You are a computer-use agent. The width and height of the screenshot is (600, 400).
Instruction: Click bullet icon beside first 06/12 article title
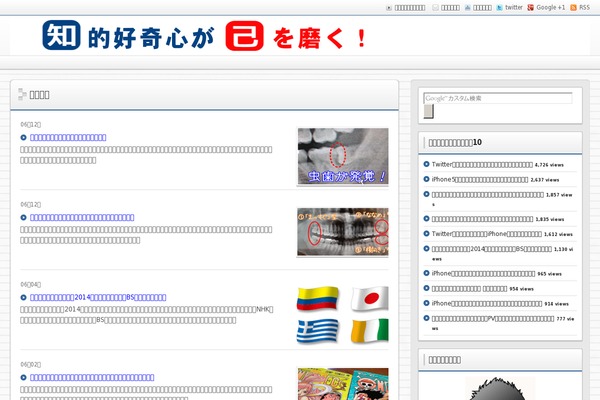click(x=23, y=137)
